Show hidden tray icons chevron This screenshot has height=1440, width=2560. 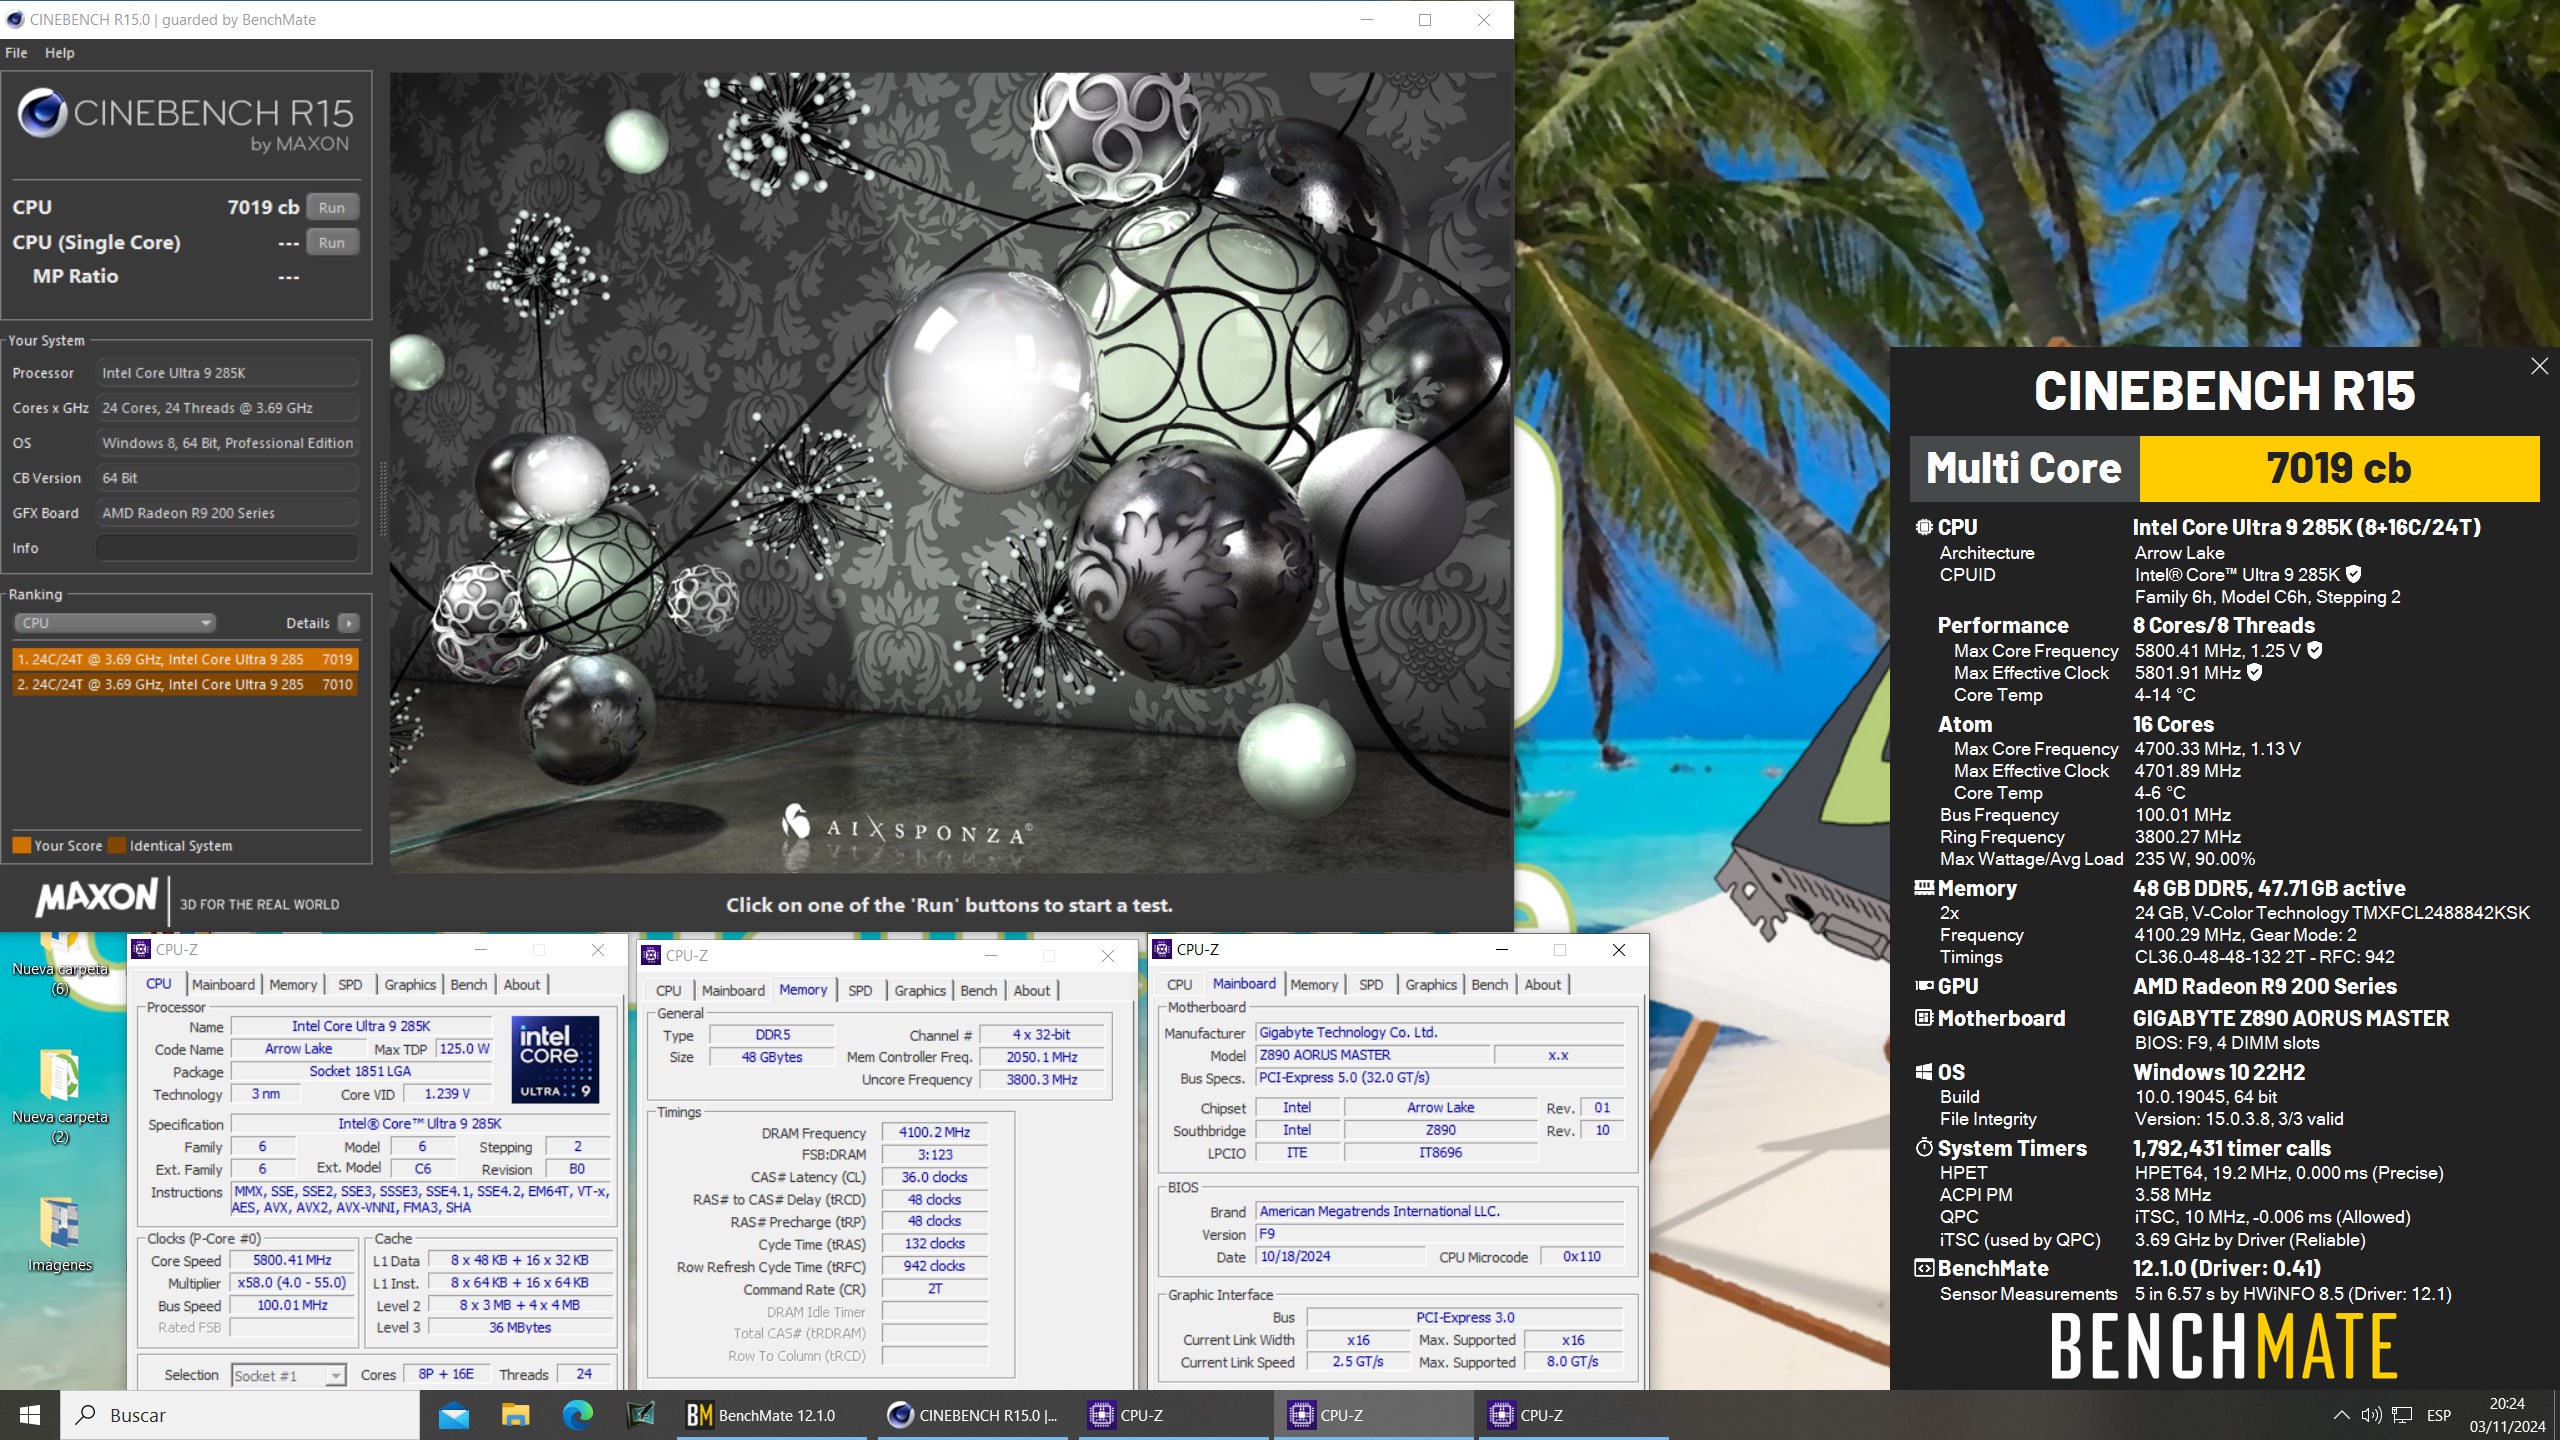[2341, 1415]
